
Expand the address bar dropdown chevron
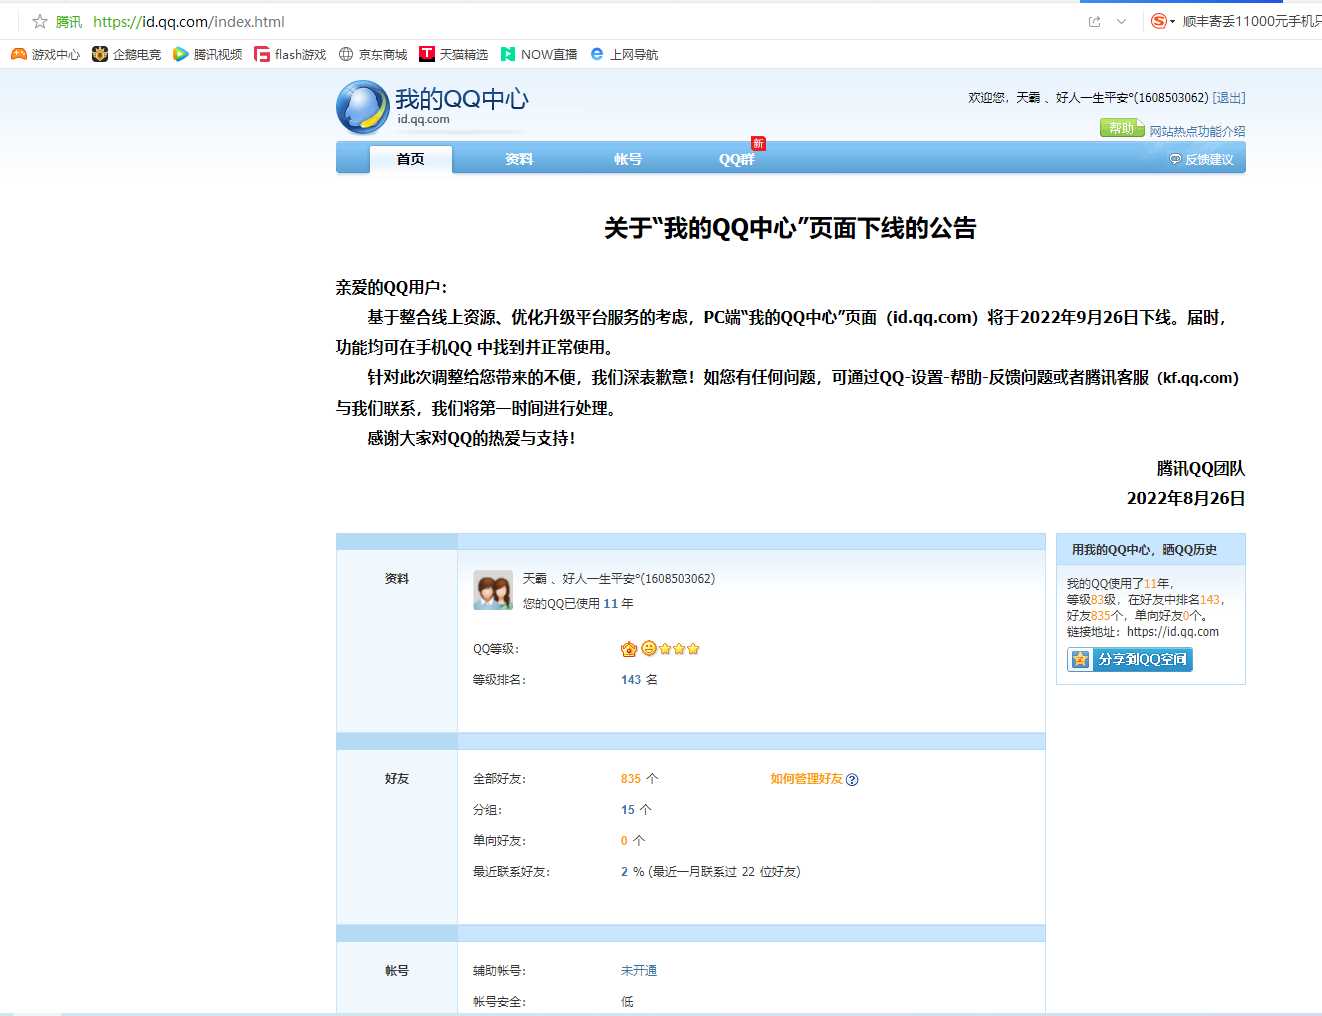[x=1121, y=21]
